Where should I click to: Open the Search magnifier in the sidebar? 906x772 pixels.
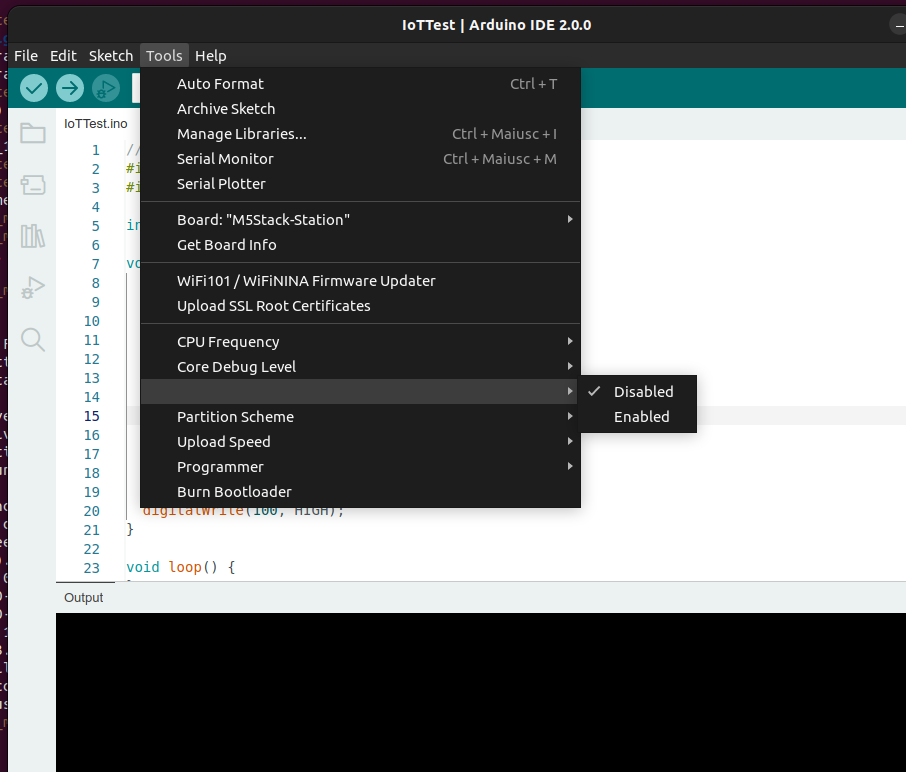point(33,340)
